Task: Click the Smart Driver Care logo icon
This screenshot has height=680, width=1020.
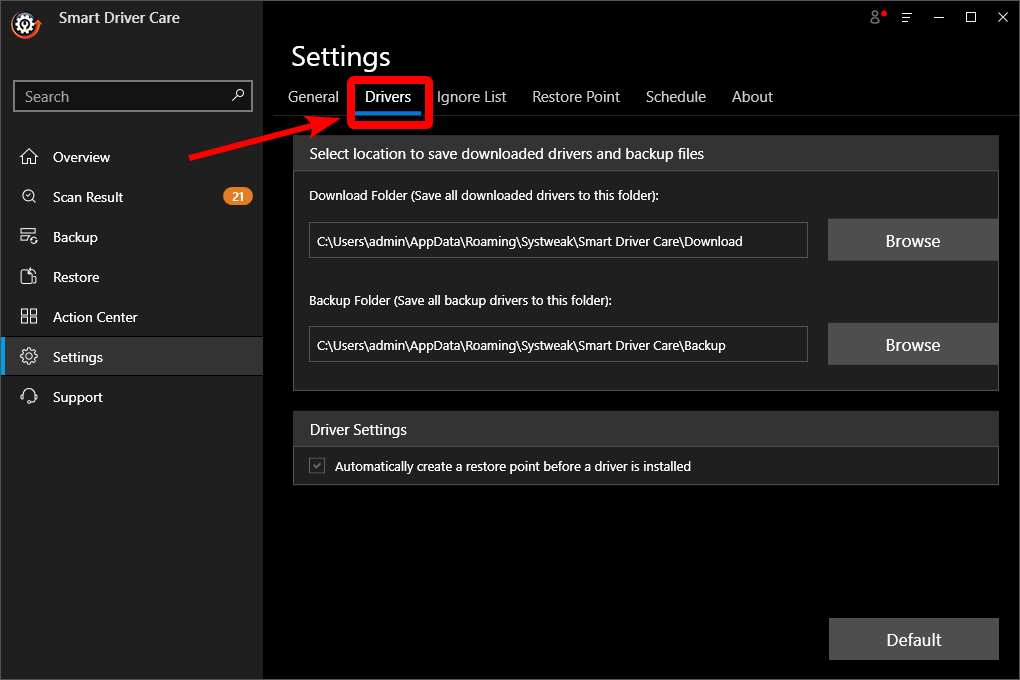Action: pos(26,25)
